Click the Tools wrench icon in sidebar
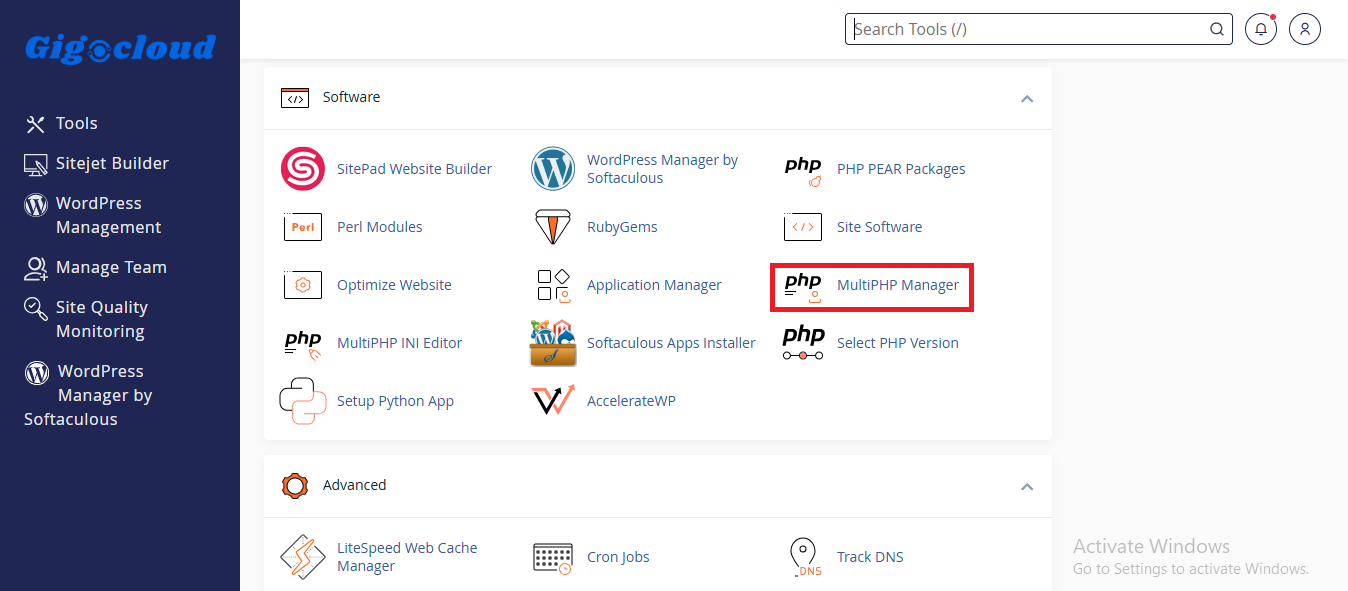The width and height of the screenshot is (1348, 591). pyautogui.click(x=35, y=124)
